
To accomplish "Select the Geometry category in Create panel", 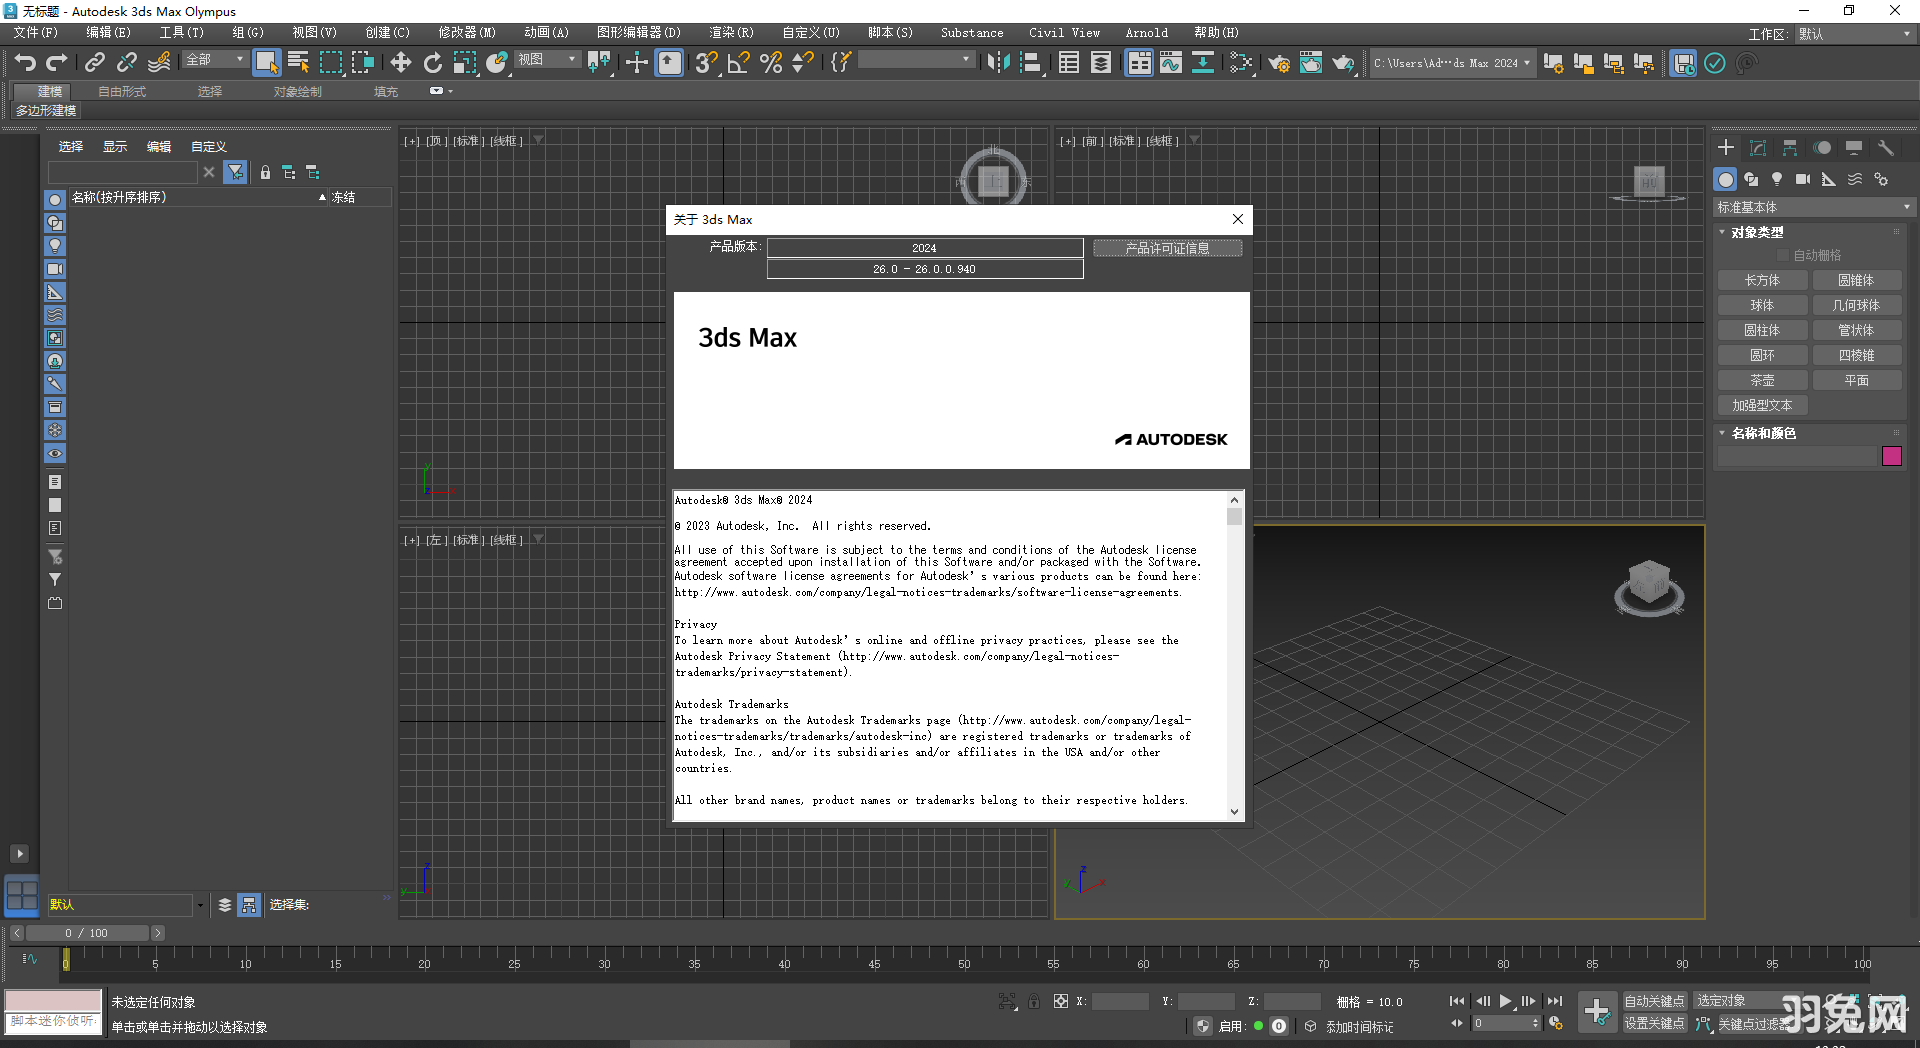I will tap(1724, 179).
